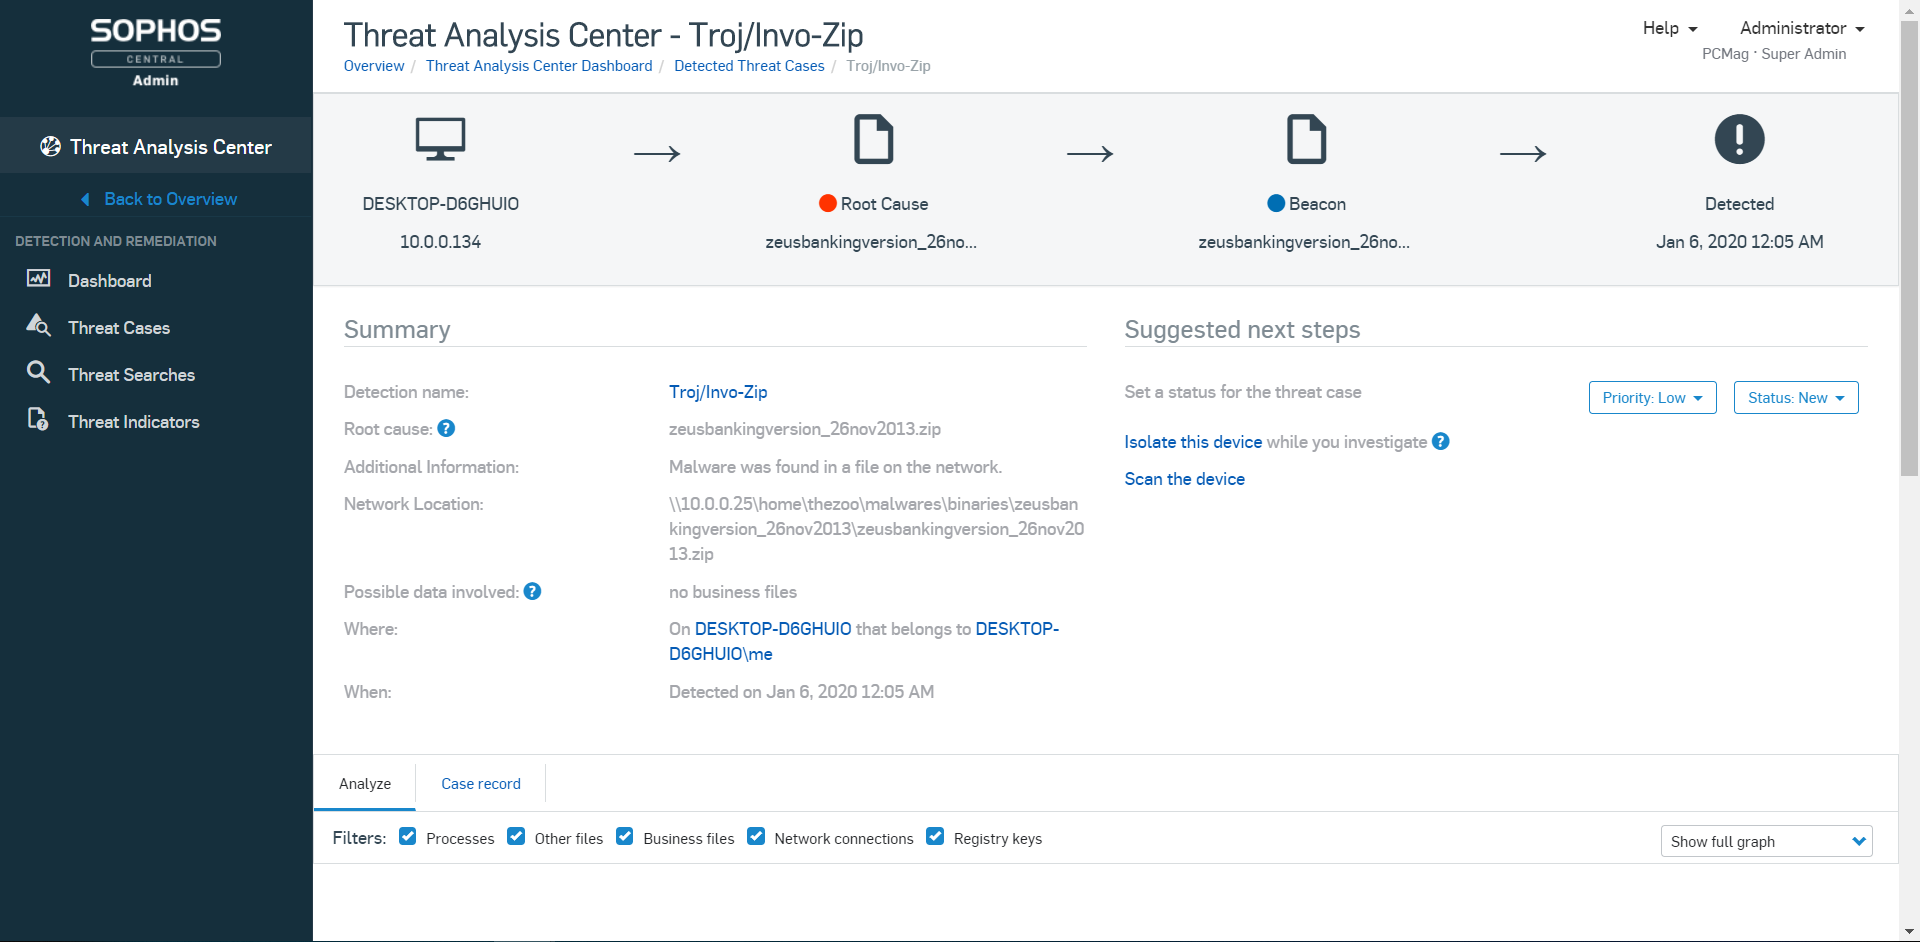Image resolution: width=1920 pixels, height=942 pixels.
Task: Select the DESKTOP-D6GHUIO computer monitor icon
Action: pos(440,139)
